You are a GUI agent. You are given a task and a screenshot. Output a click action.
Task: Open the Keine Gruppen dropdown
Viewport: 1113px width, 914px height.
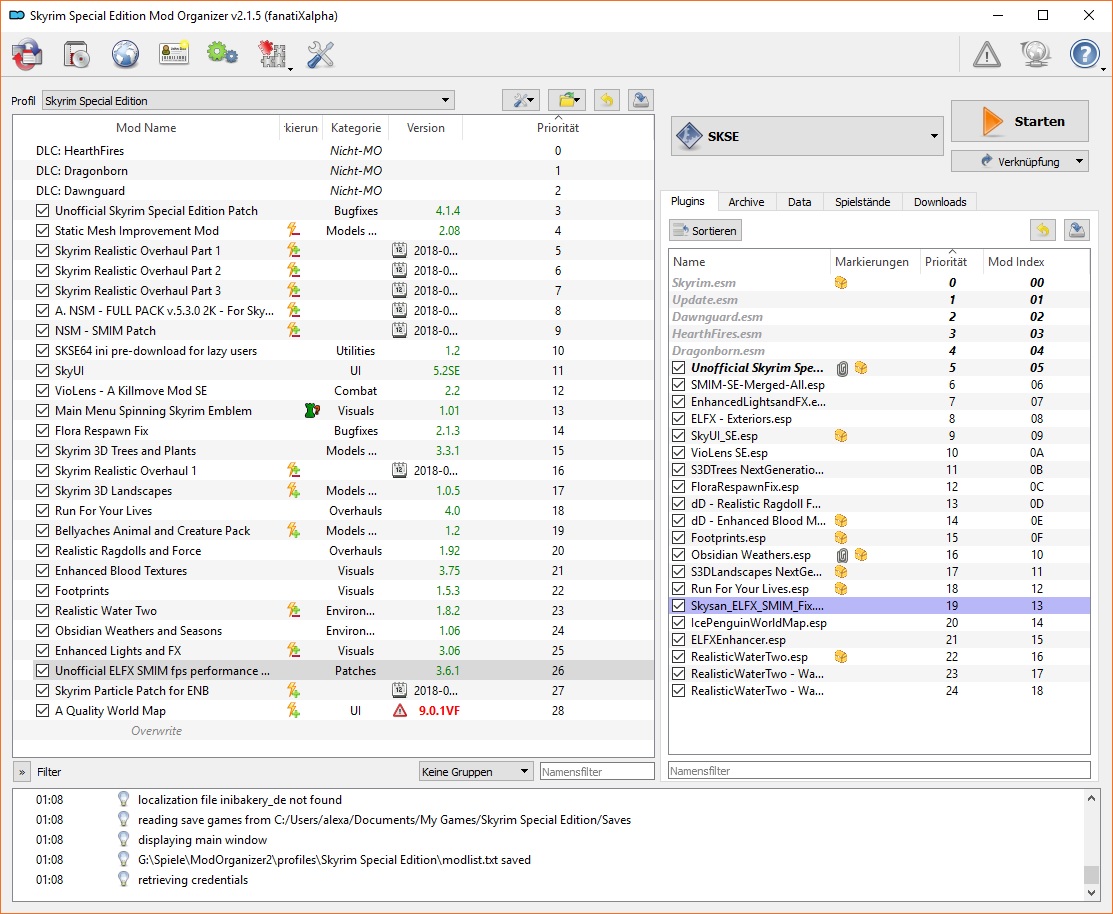[476, 771]
